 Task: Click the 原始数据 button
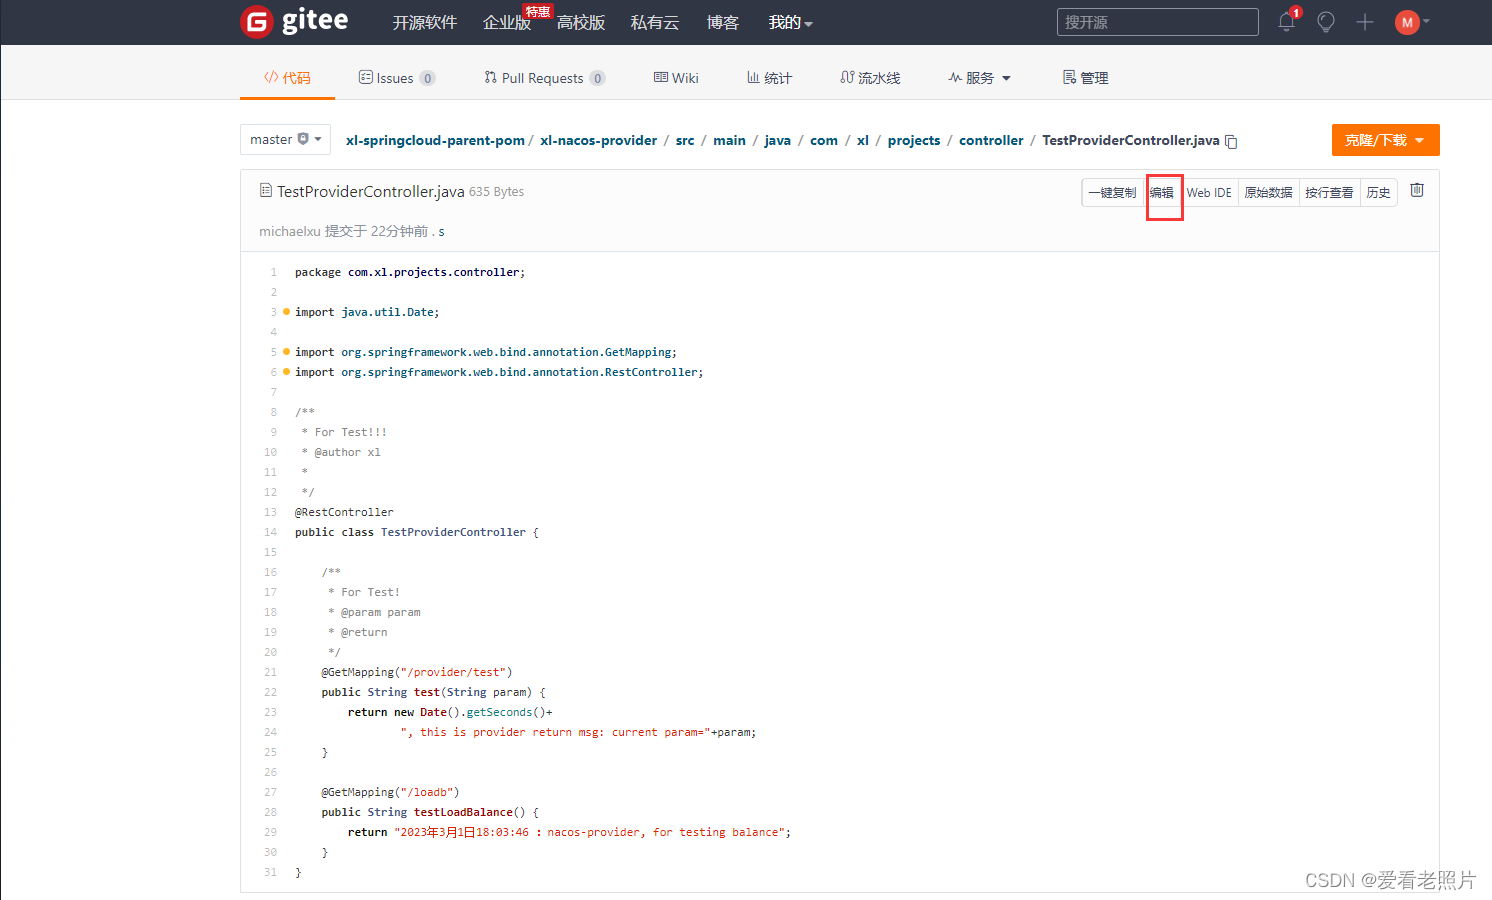[1268, 193]
